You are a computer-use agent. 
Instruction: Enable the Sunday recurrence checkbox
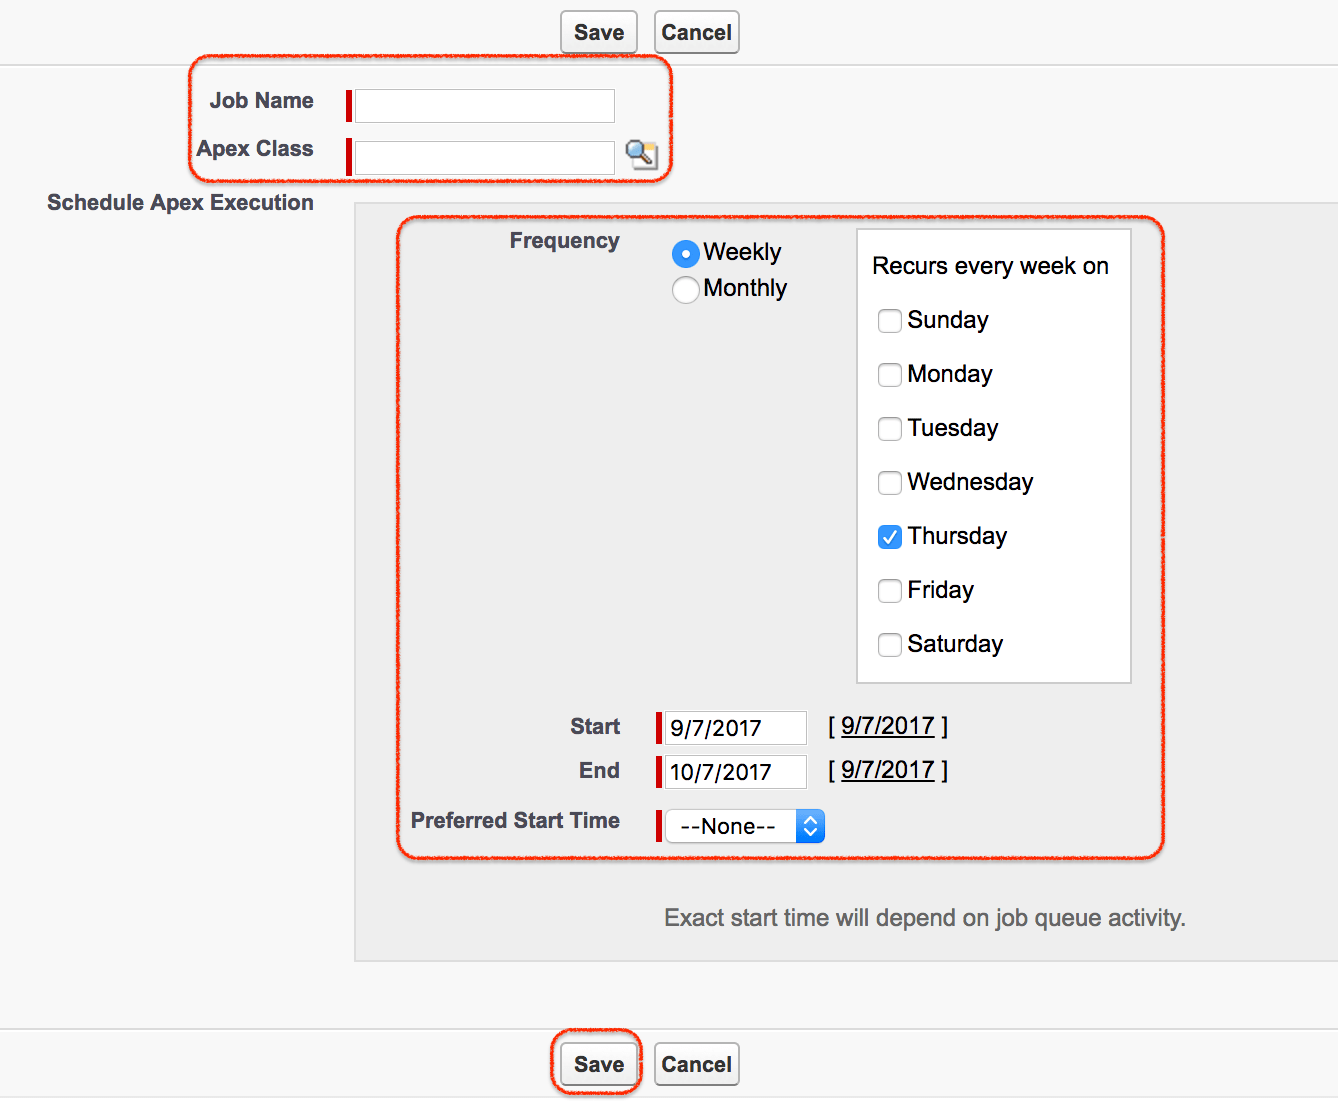coord(889,321)
